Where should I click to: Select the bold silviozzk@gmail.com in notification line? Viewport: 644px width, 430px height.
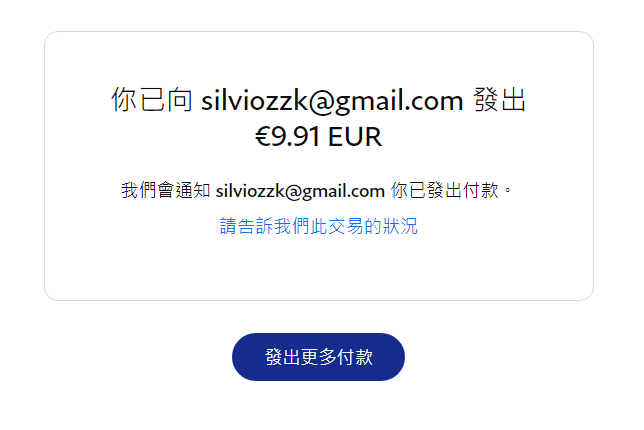(x=300, y=191)
